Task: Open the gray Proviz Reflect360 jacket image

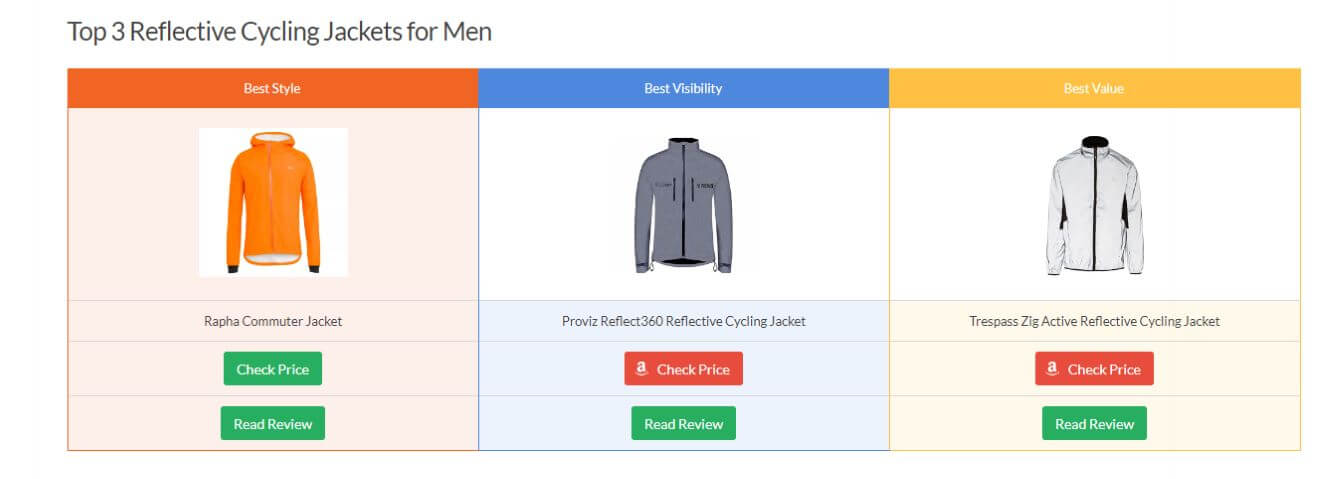Action: pos(684,204)
